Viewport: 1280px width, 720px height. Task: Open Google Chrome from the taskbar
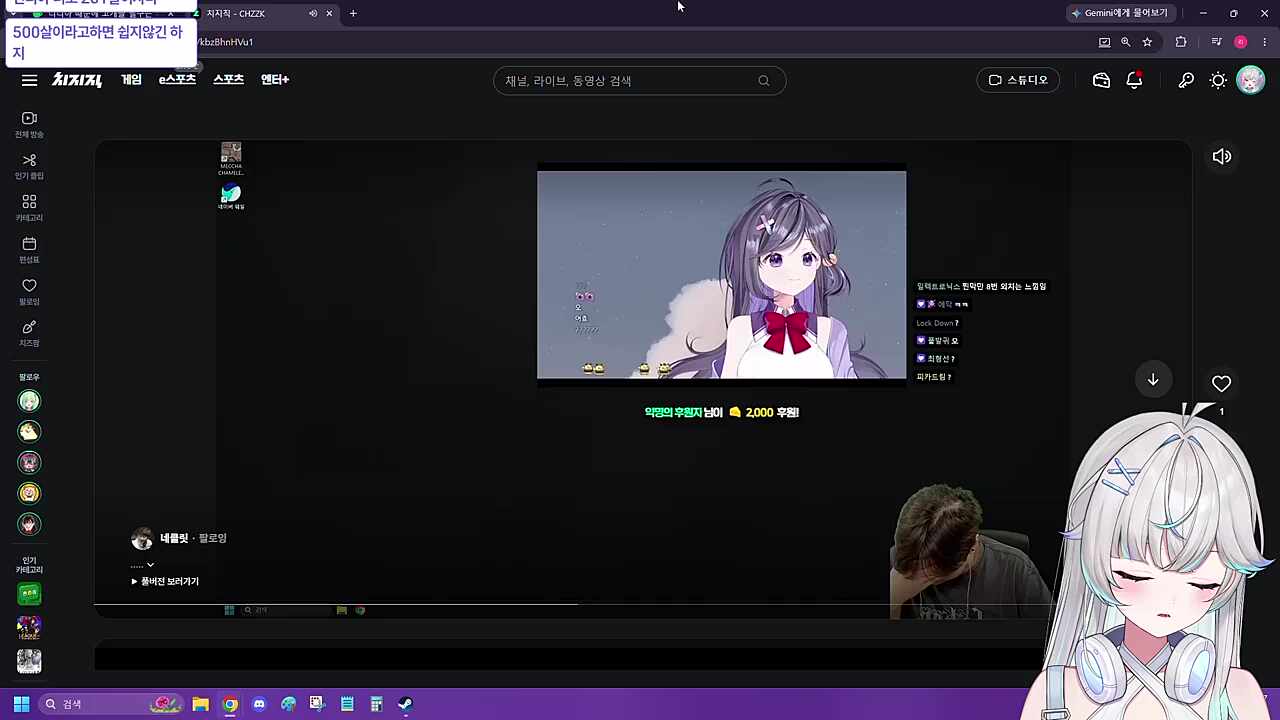coord(230,704)
